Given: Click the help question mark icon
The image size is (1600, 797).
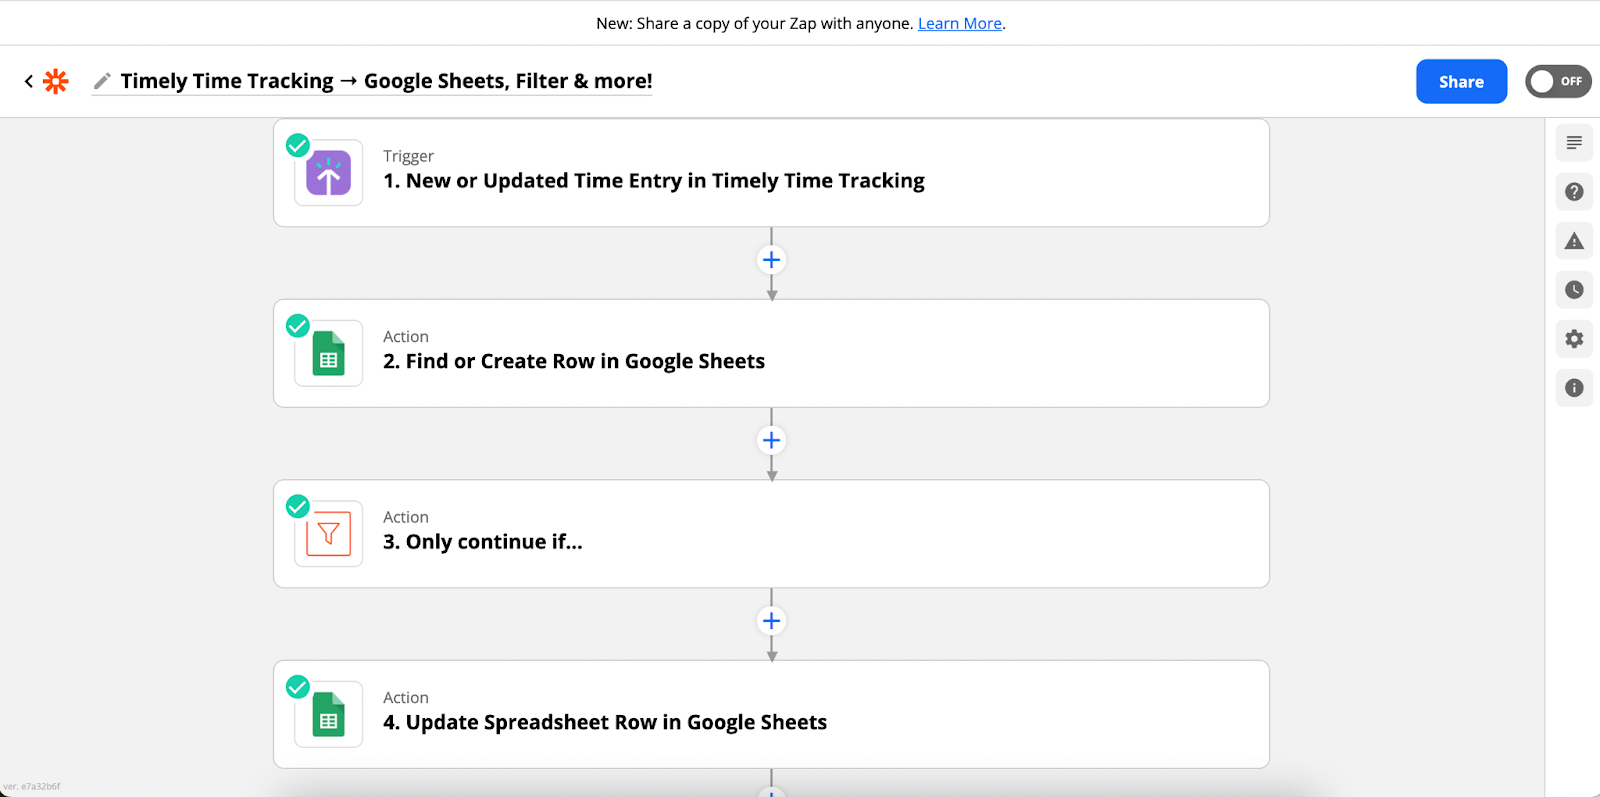Looking at the screenshot, I should [x=1573, y=191].
